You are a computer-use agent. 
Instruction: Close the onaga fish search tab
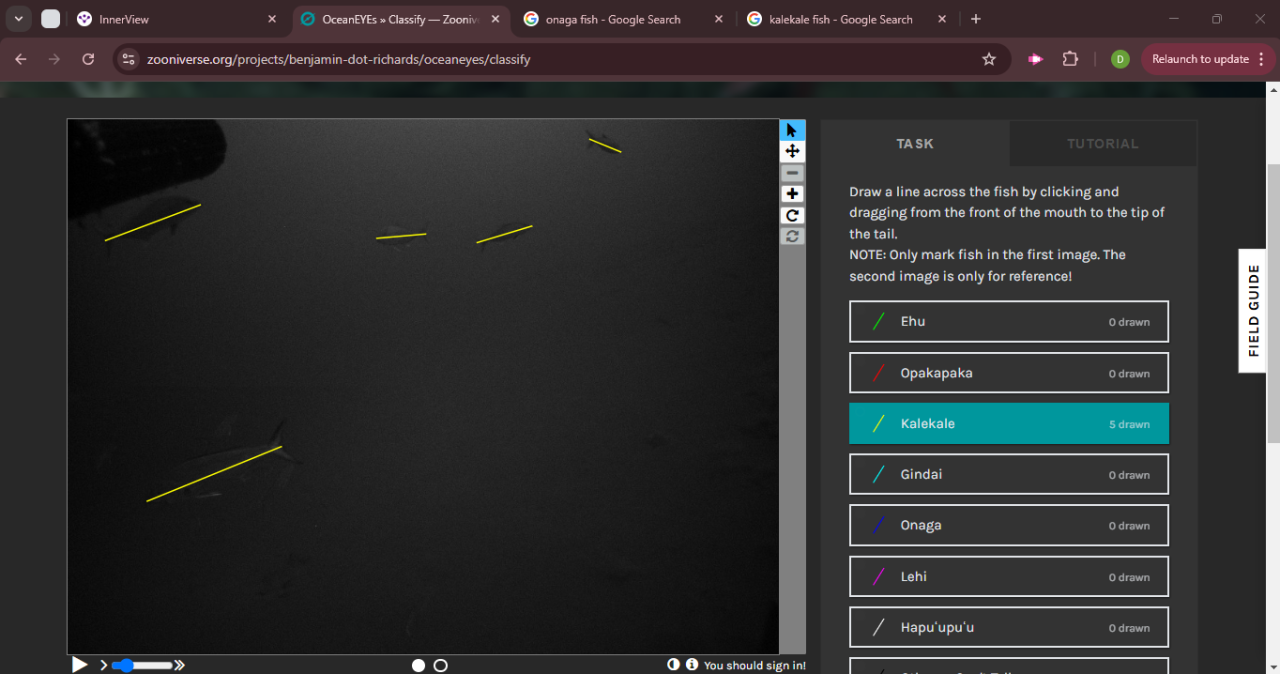point(718,19)
